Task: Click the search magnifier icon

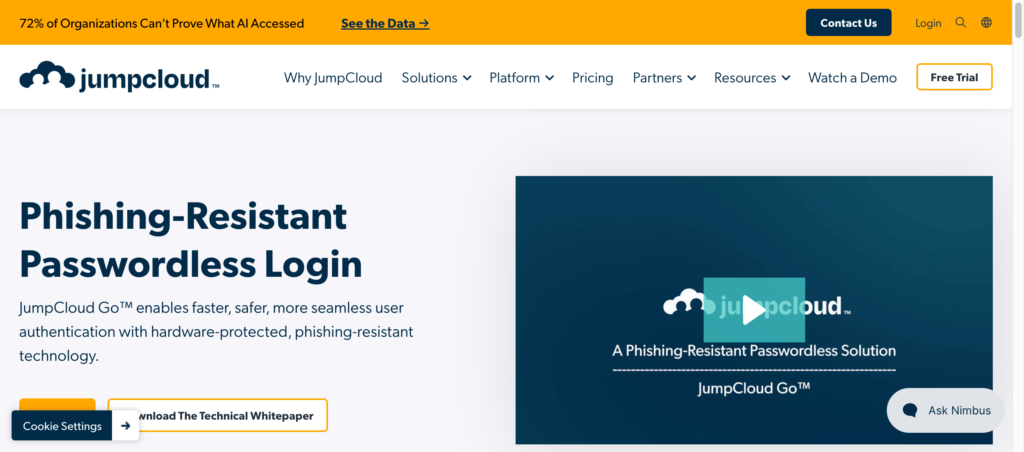Action: pyautogui.click(x=960, y=23)
